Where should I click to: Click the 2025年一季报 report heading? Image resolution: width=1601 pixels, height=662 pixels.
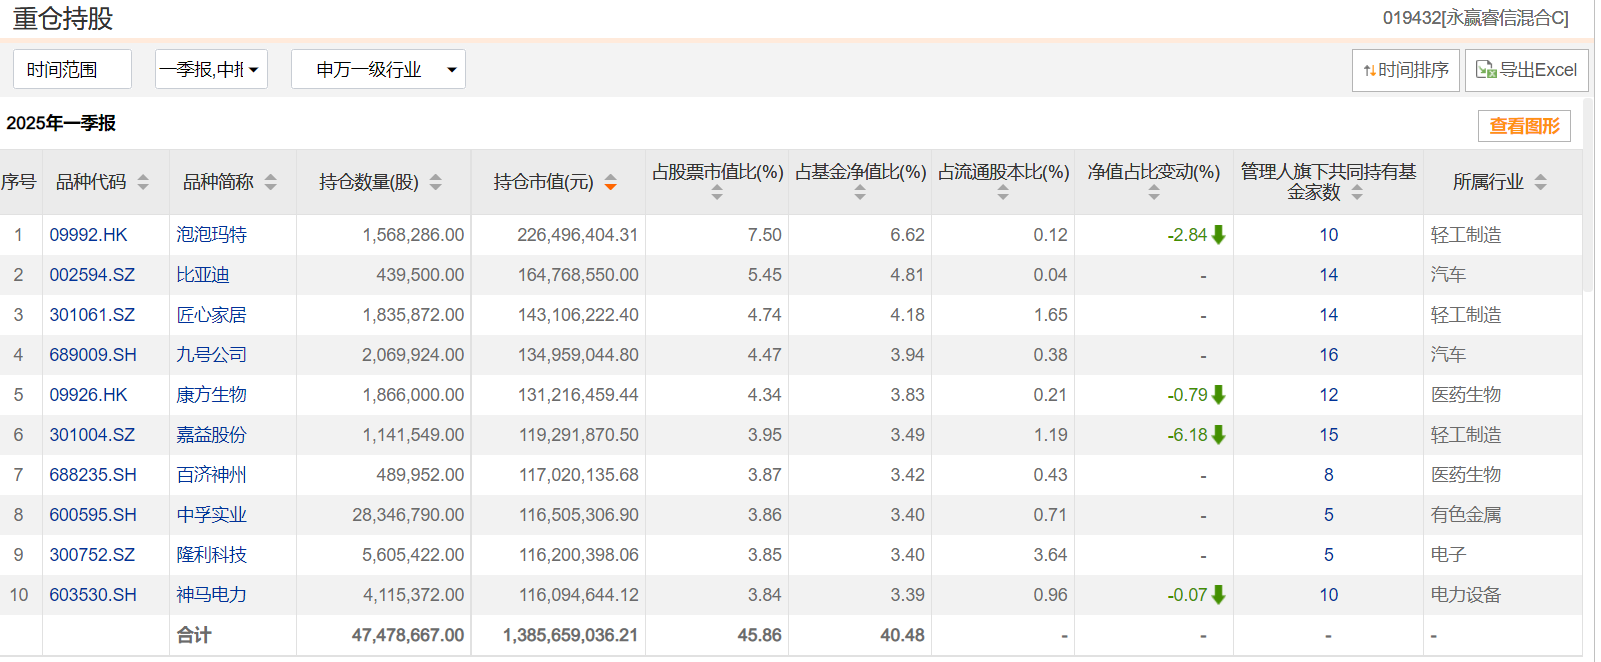point(61,123)
